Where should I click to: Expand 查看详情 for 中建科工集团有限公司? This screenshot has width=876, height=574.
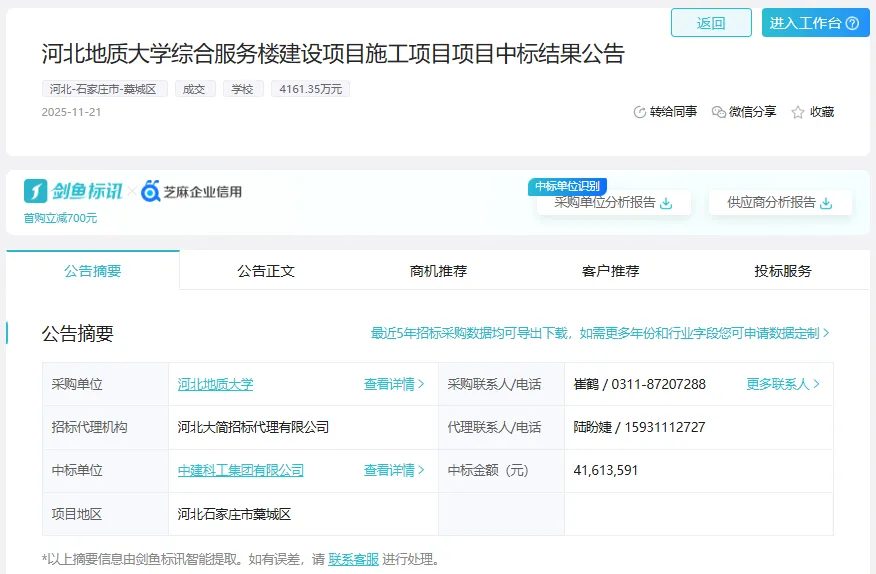point(394,470)
